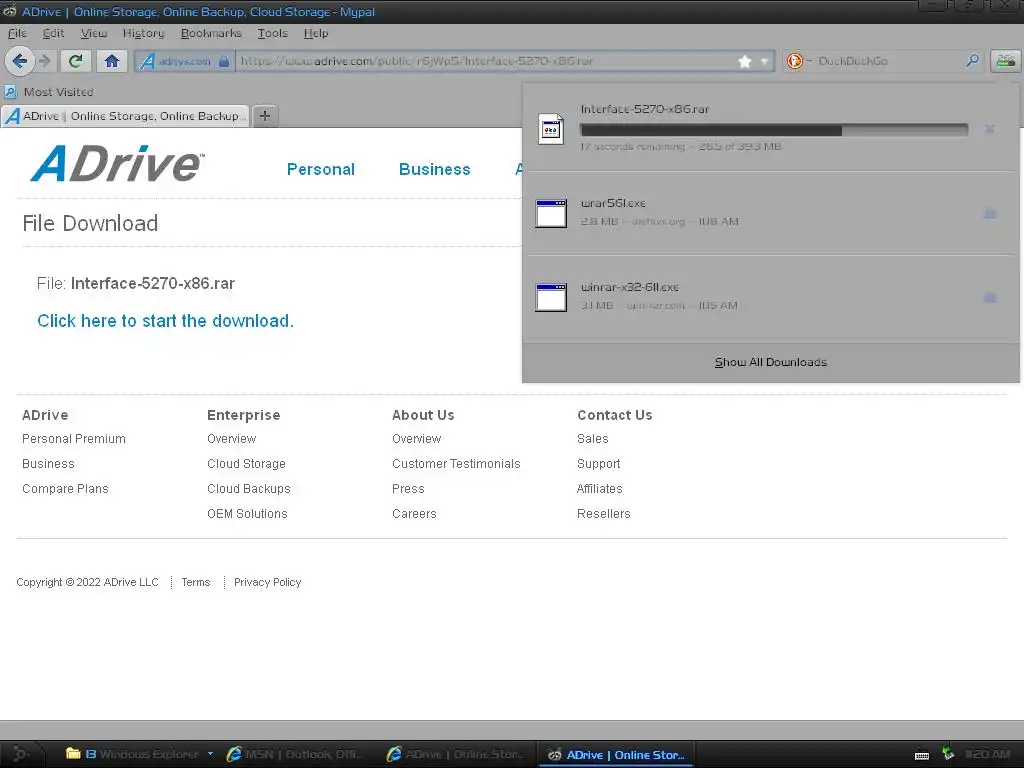Click the Forward arrow navigation button
This screenshot has width=1024, height=768.
(44, 61)
